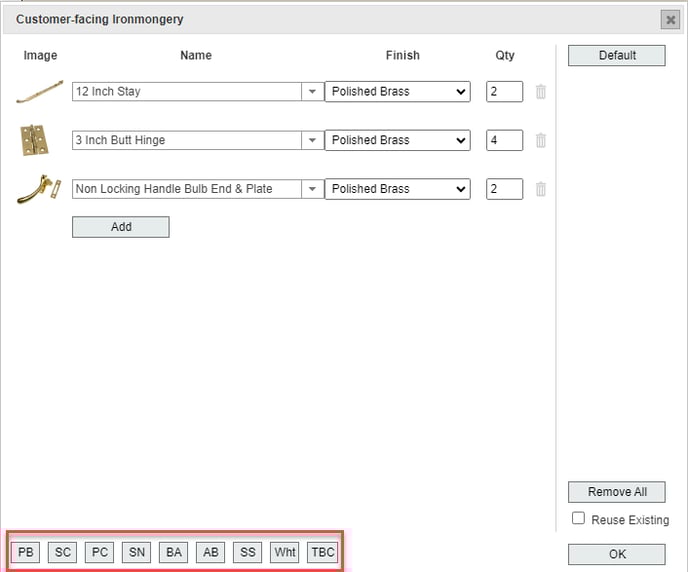The width and height of the screenshot is (688, 572).
Task: Delete the 12 Inch Stay row
Action: pyautogui.click(x=541, y=92)
